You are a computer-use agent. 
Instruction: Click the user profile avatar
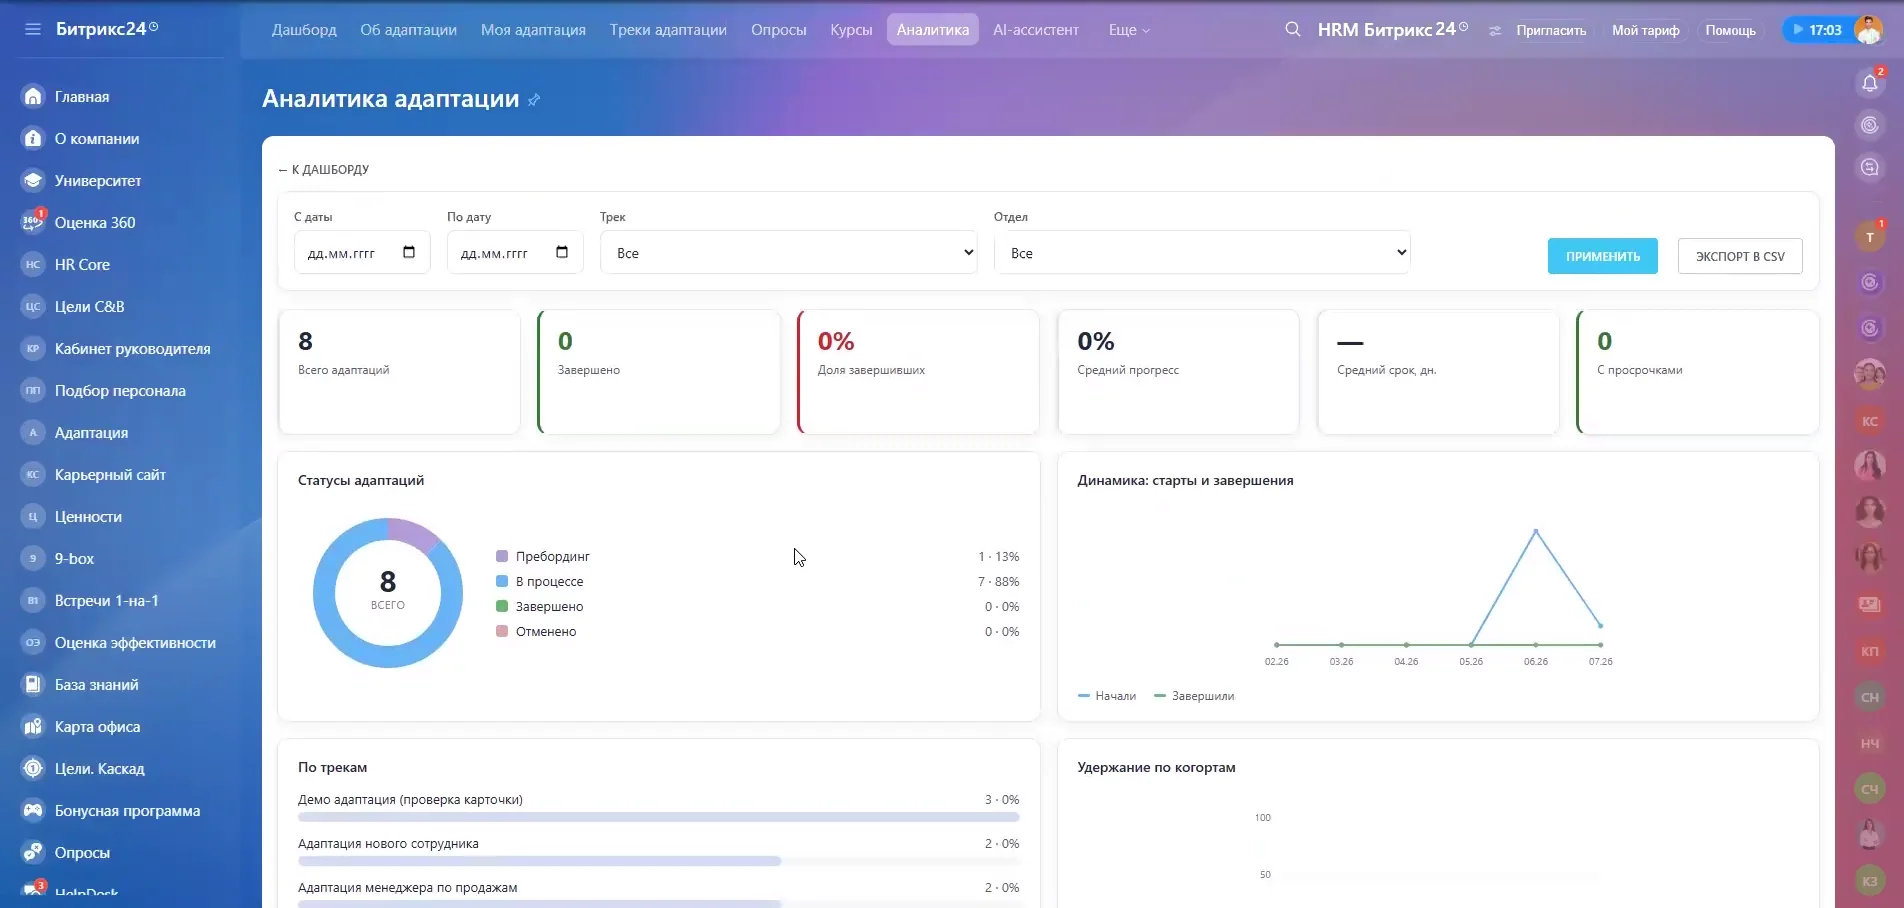(1867, 29)
